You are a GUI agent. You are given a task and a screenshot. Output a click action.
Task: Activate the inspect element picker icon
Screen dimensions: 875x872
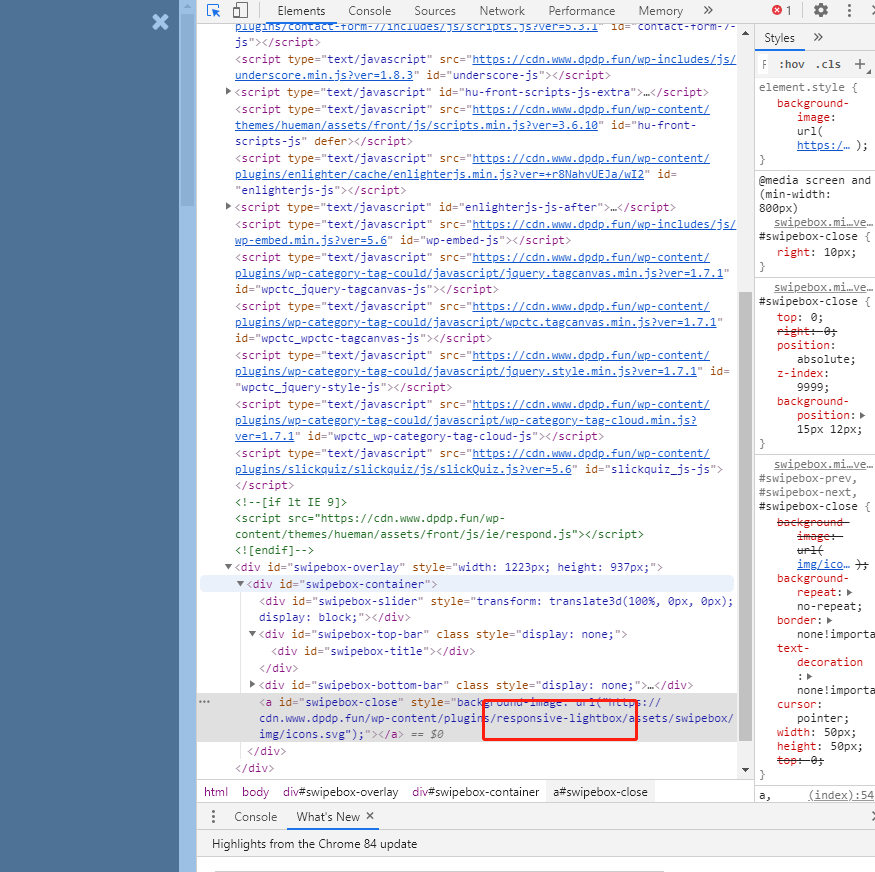point(213,11)
